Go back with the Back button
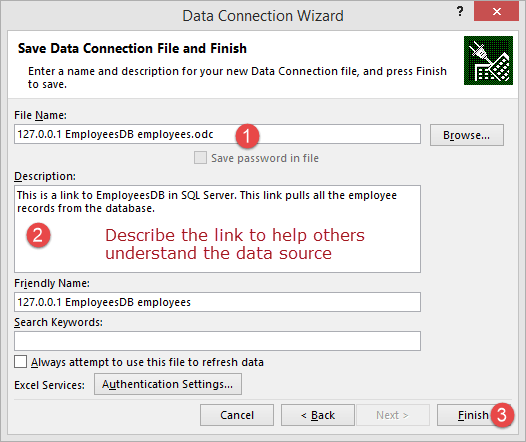This screenshot has height=442, width=526. point(318,415)
